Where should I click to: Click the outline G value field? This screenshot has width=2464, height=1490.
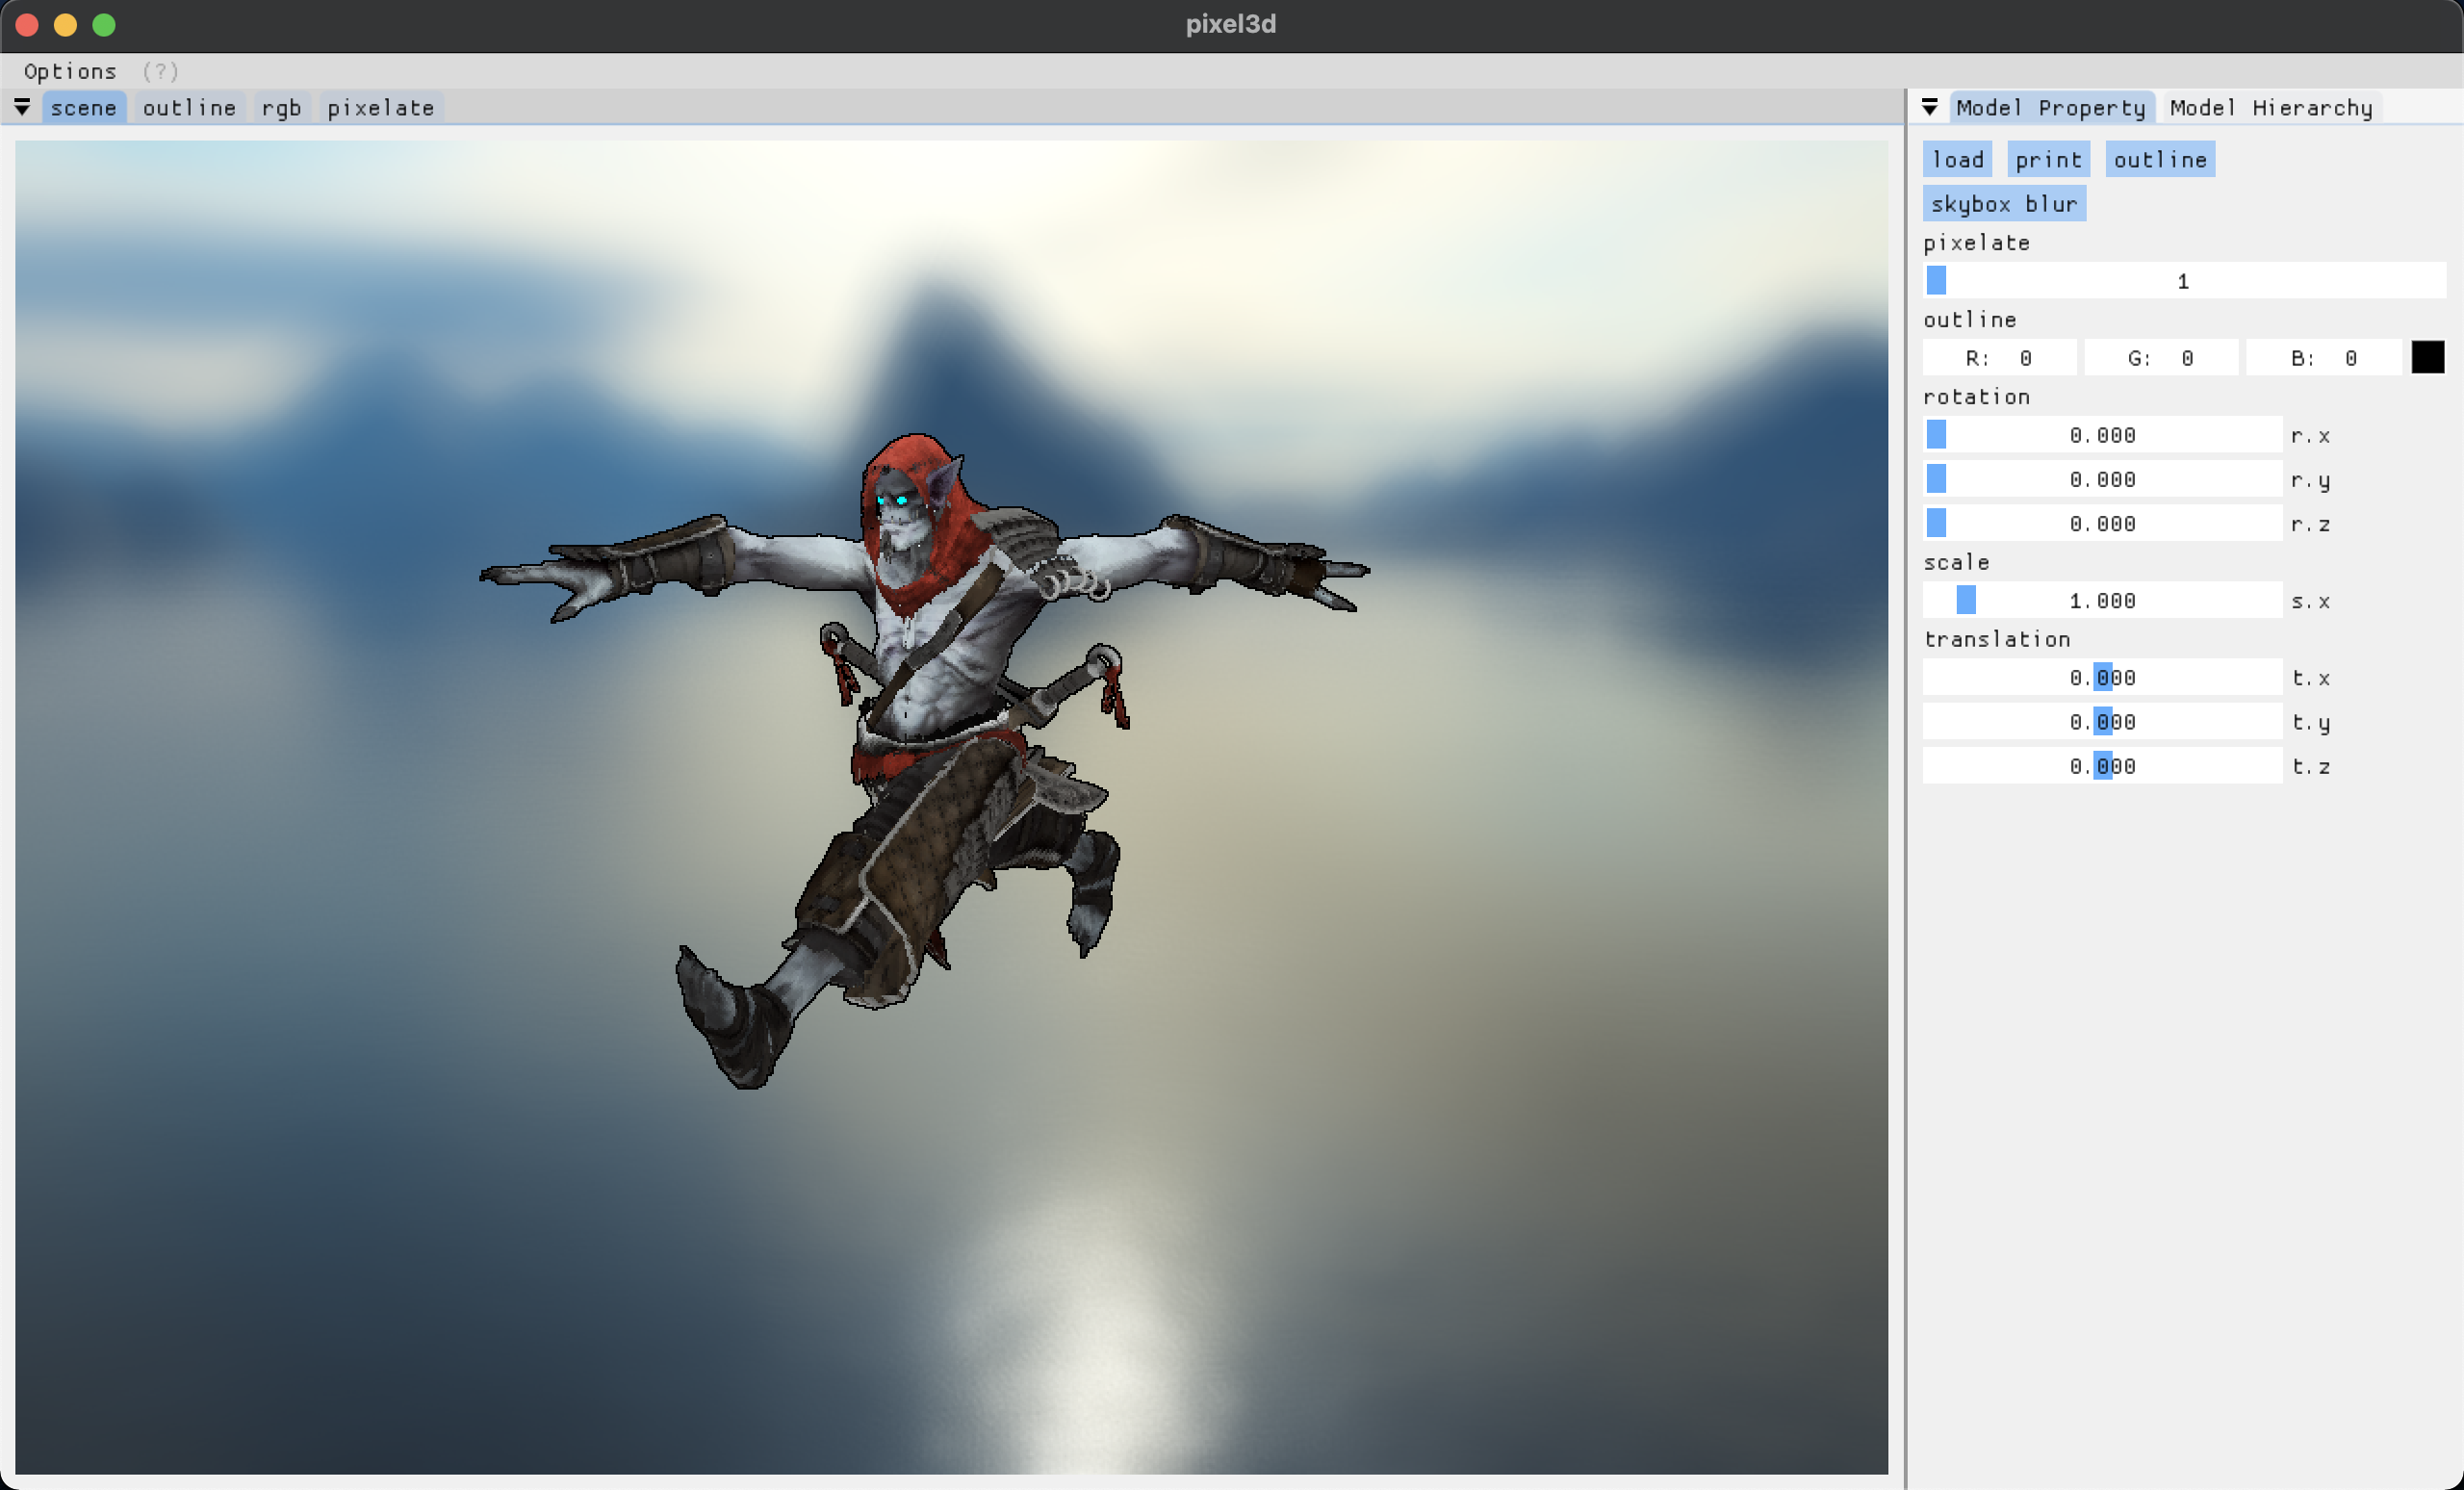[x=2161, y=357]
